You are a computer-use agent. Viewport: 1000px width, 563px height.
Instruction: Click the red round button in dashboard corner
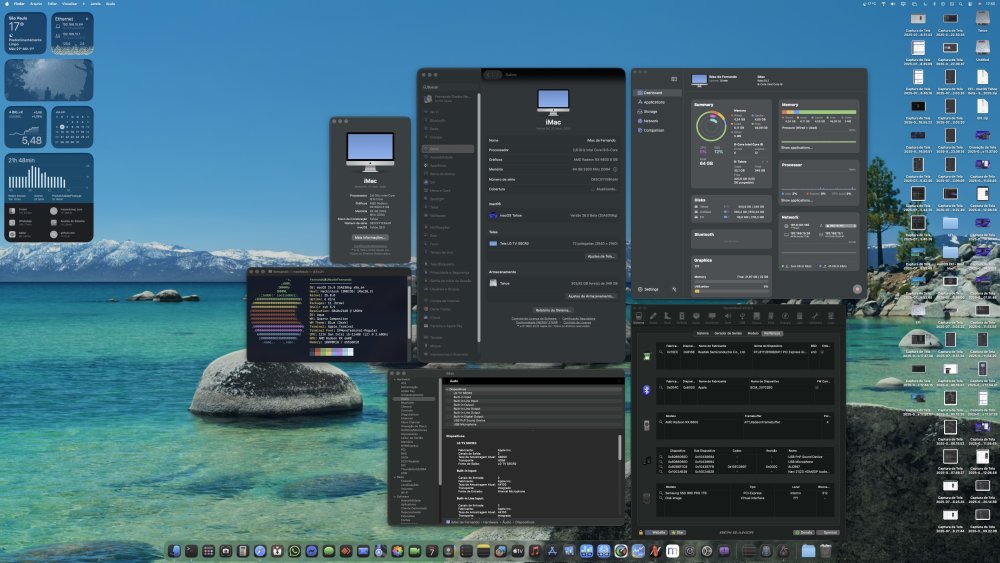coord(857,289)
